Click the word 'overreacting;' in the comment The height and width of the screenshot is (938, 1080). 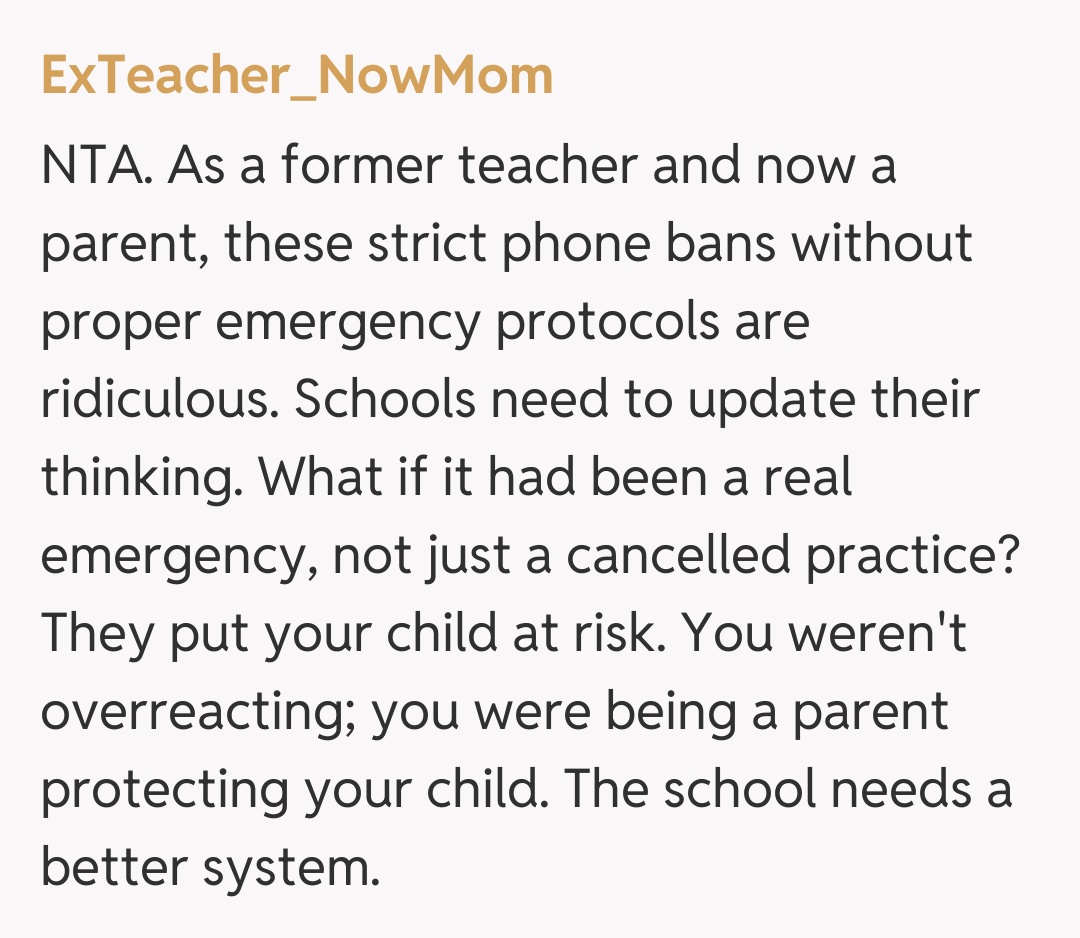(x=197, y=710)
